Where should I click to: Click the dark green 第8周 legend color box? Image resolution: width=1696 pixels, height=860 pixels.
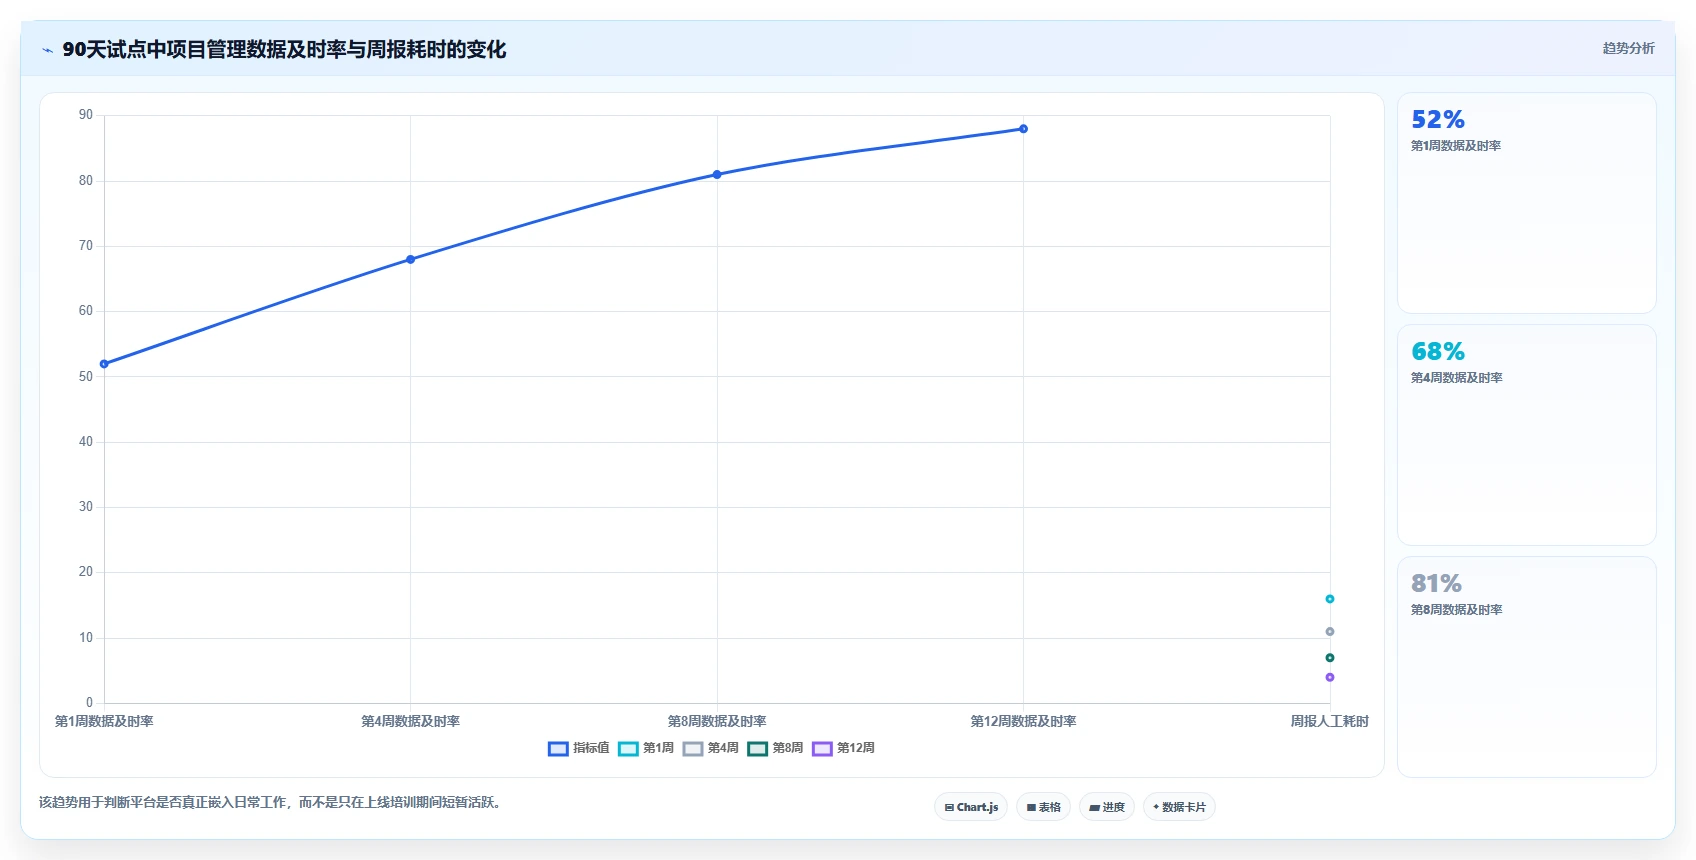coord(757,749)
